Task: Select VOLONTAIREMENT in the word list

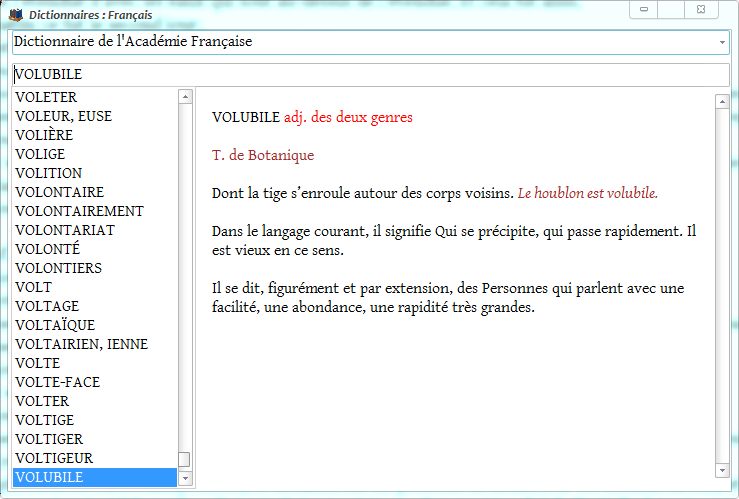Action: [95, 211]
